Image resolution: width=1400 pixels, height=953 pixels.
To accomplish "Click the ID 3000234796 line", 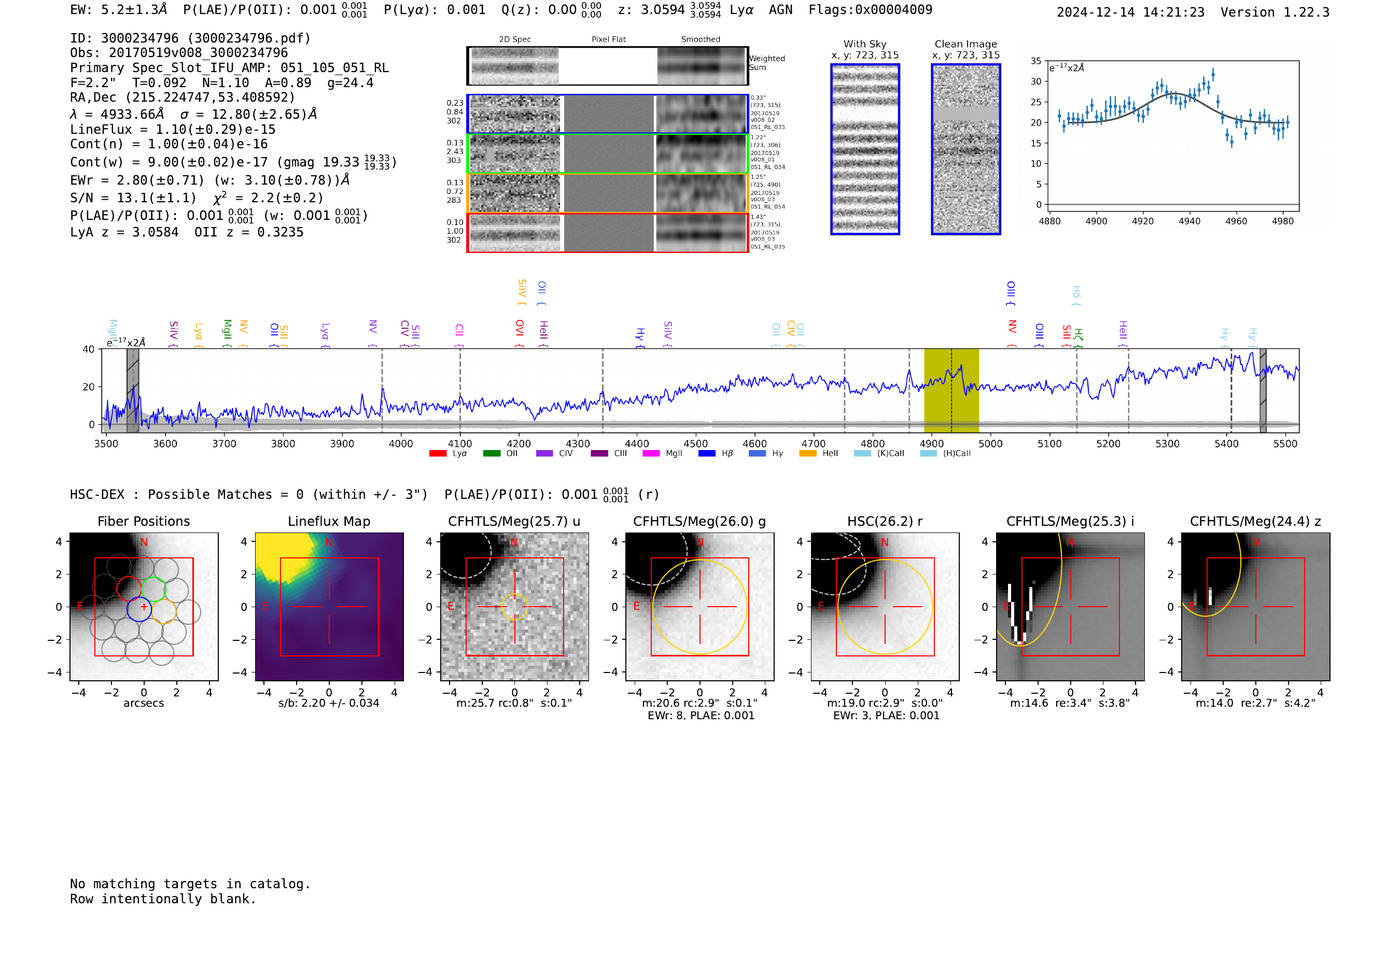I will pos(190,38).
